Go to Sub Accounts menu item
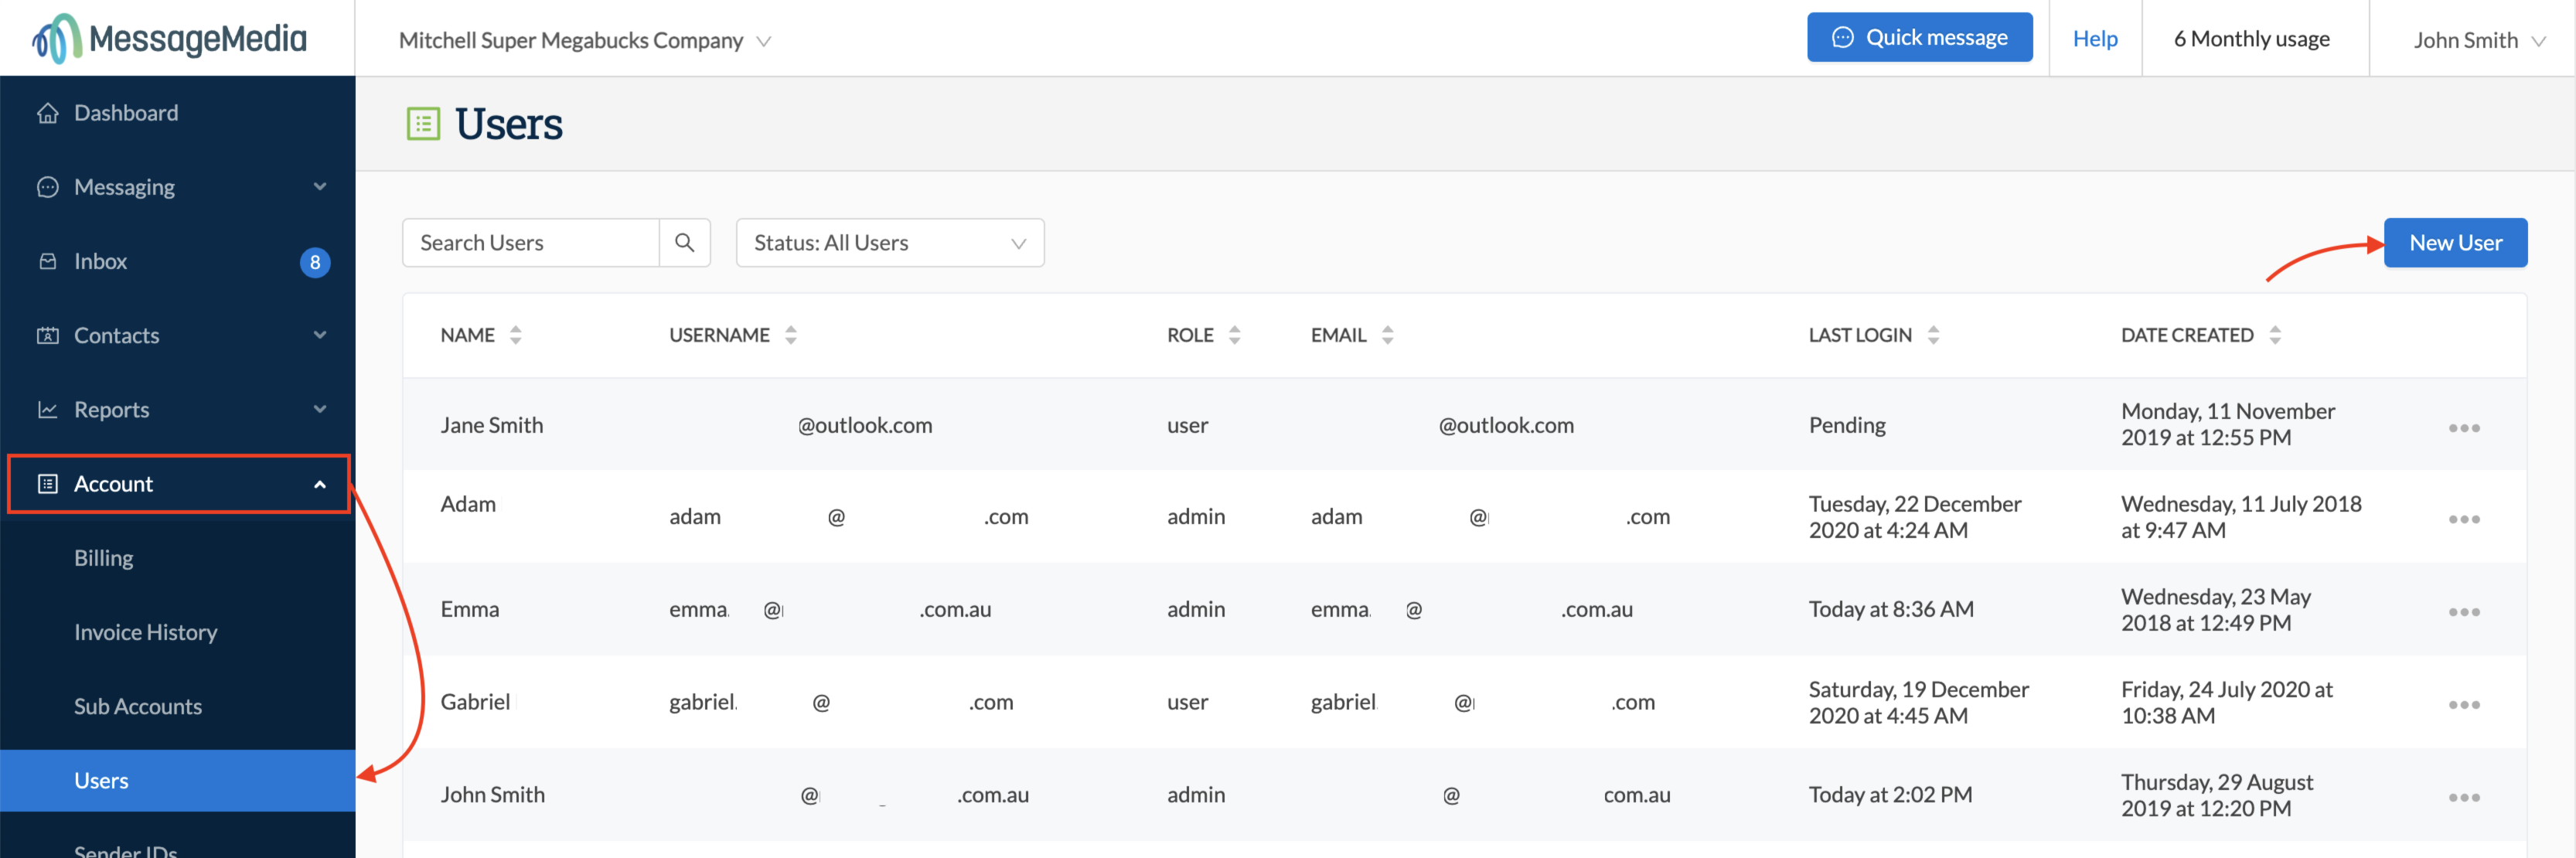 (x=138, y=706)
